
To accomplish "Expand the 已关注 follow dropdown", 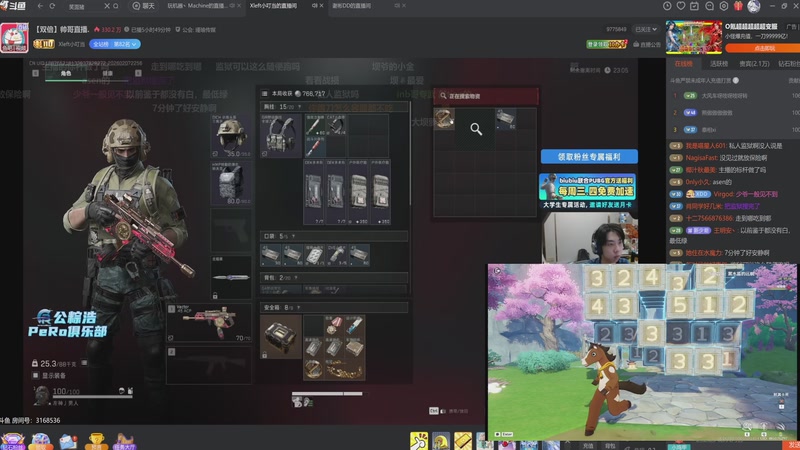I will pos(645,30).
